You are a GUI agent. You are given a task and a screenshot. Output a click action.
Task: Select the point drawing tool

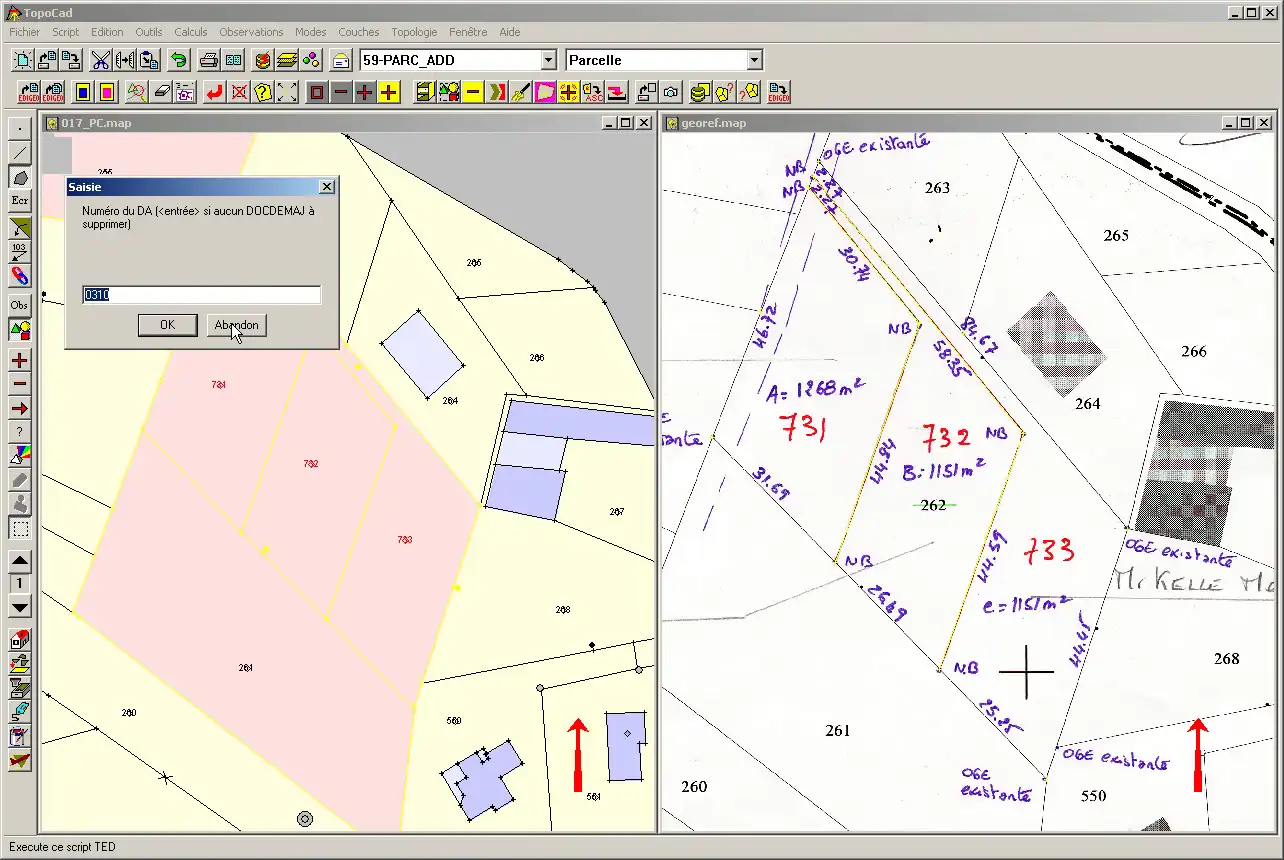click(x=20, y=129)
